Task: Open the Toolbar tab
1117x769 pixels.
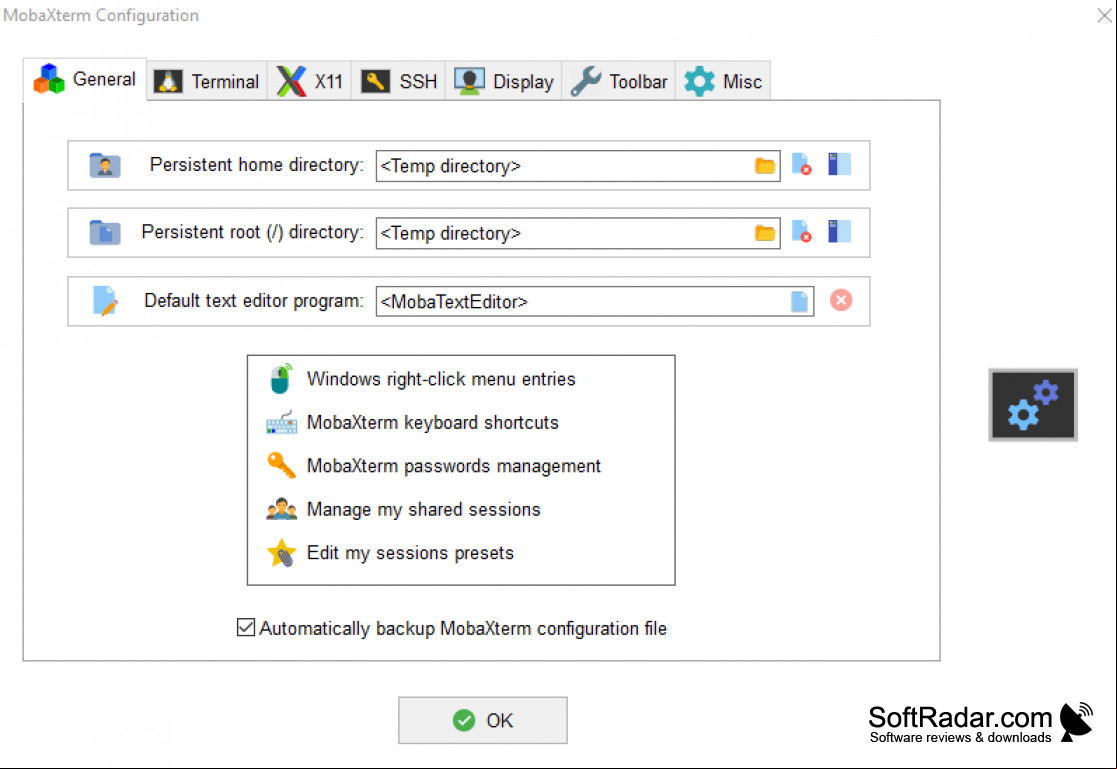Action: (618, 81)
